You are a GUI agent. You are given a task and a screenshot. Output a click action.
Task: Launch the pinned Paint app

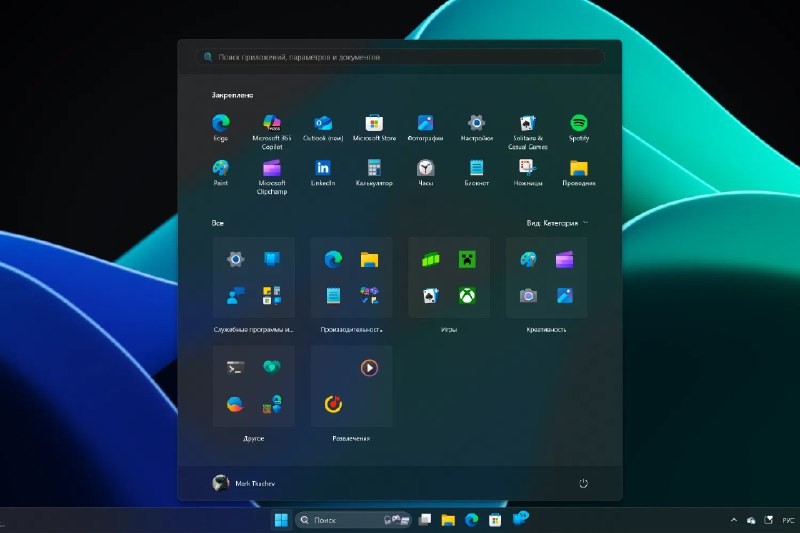[x=220, y=172]
